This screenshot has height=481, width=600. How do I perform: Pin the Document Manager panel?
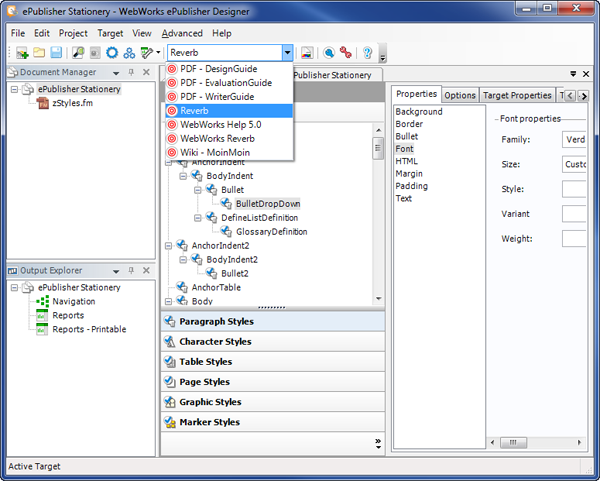(131, 72)
